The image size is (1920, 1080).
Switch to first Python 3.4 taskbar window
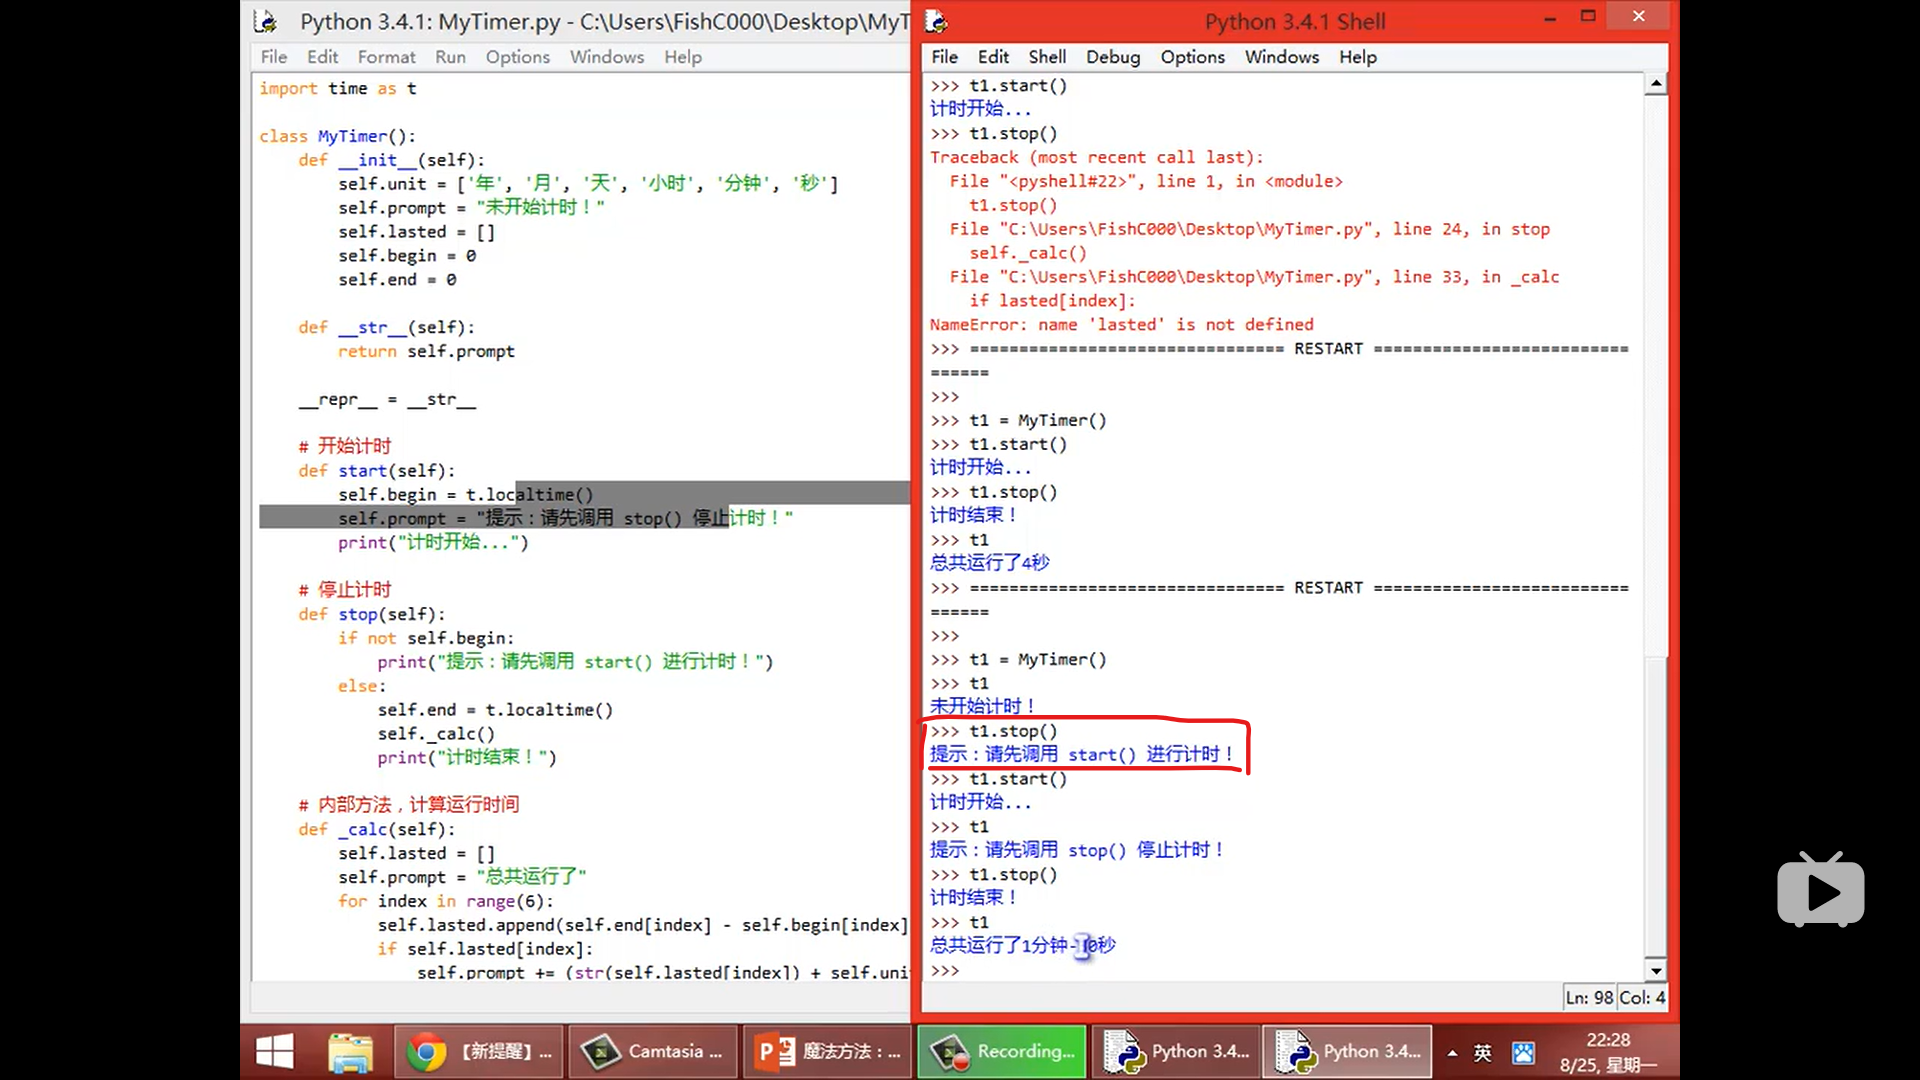pos(1175,1052)
